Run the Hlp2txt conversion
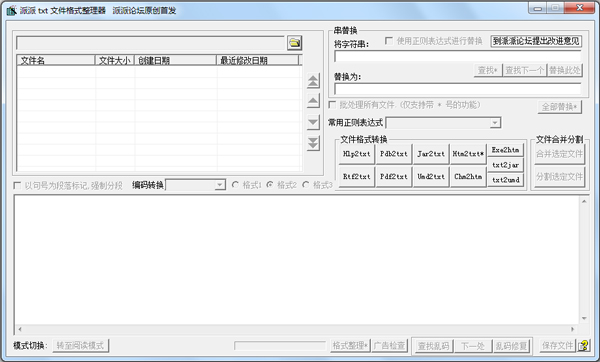The height and width of the screenshot is (362, 600). [x=356, y=154]
